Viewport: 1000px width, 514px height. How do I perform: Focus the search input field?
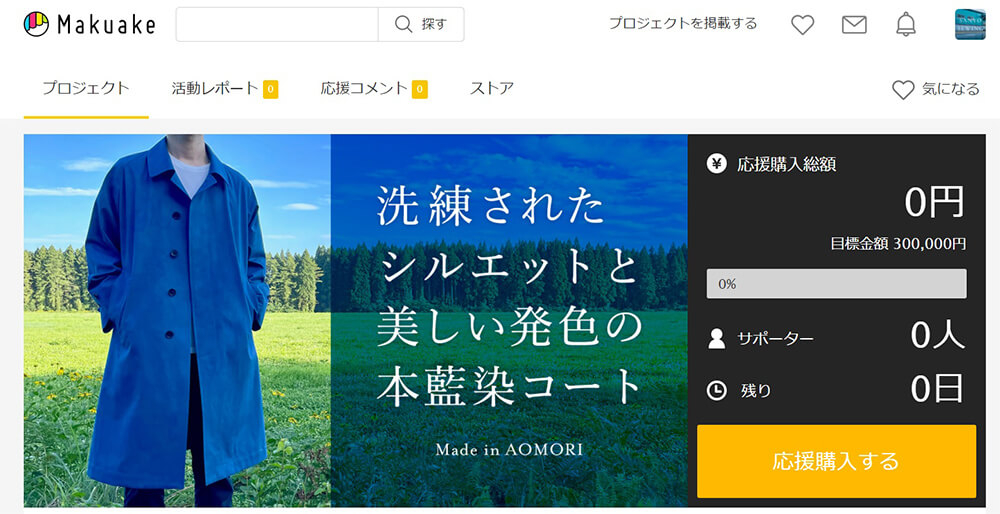click(x=277, y=24)
